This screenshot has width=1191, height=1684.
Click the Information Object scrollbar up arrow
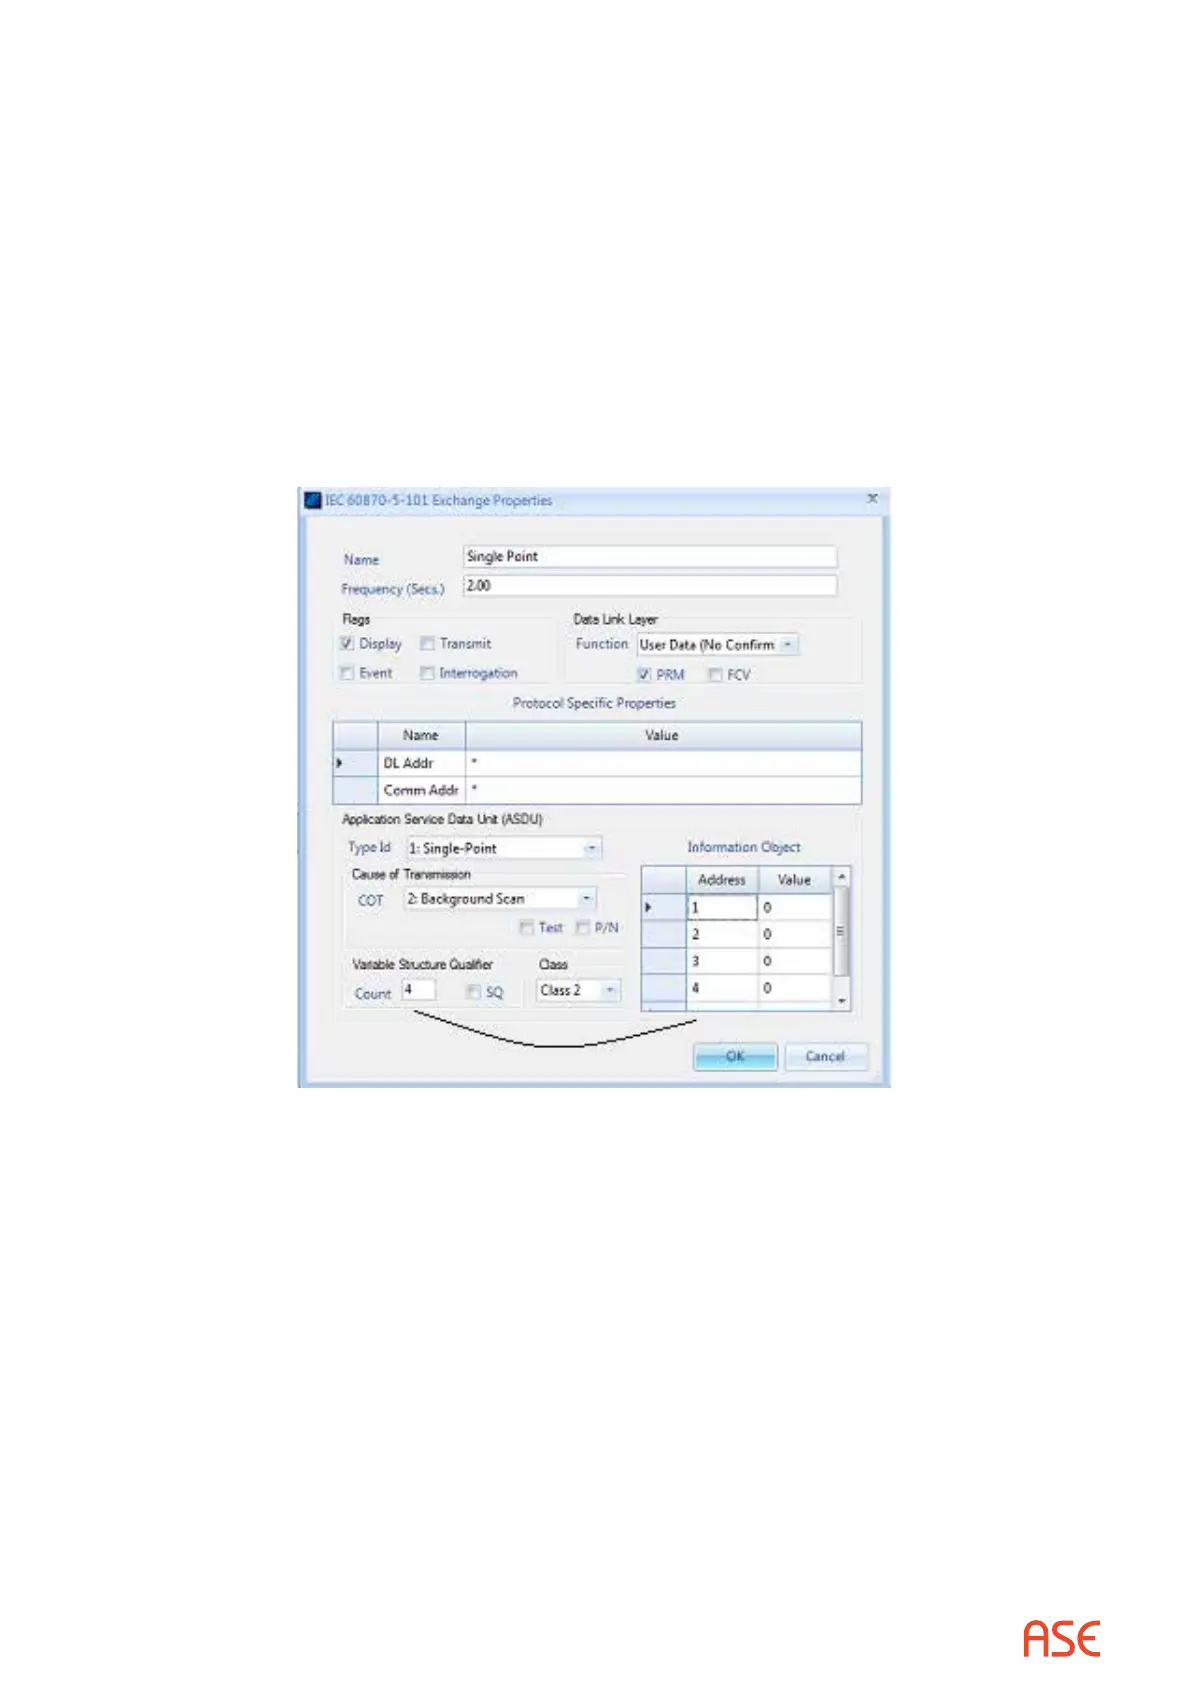841,877
